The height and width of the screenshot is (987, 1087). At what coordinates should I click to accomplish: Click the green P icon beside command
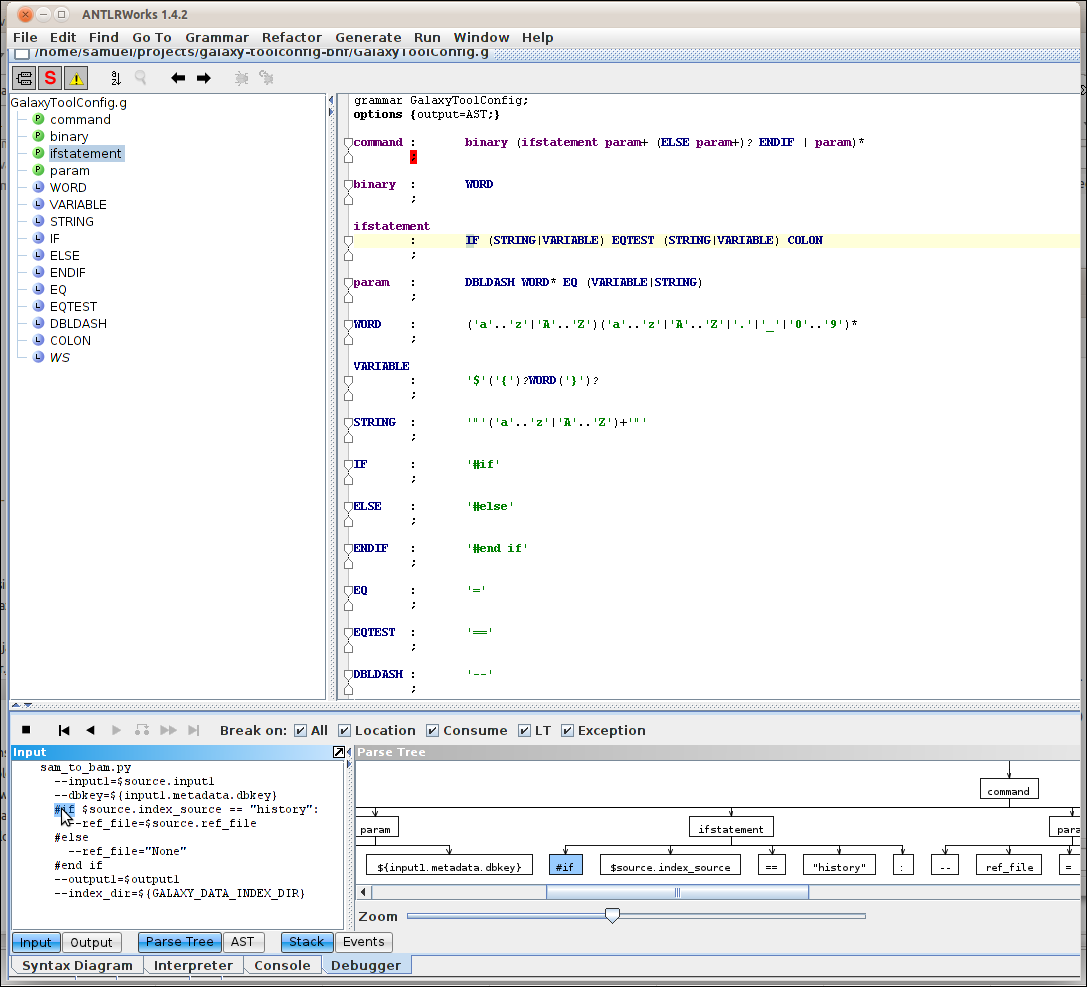[39, 119]
